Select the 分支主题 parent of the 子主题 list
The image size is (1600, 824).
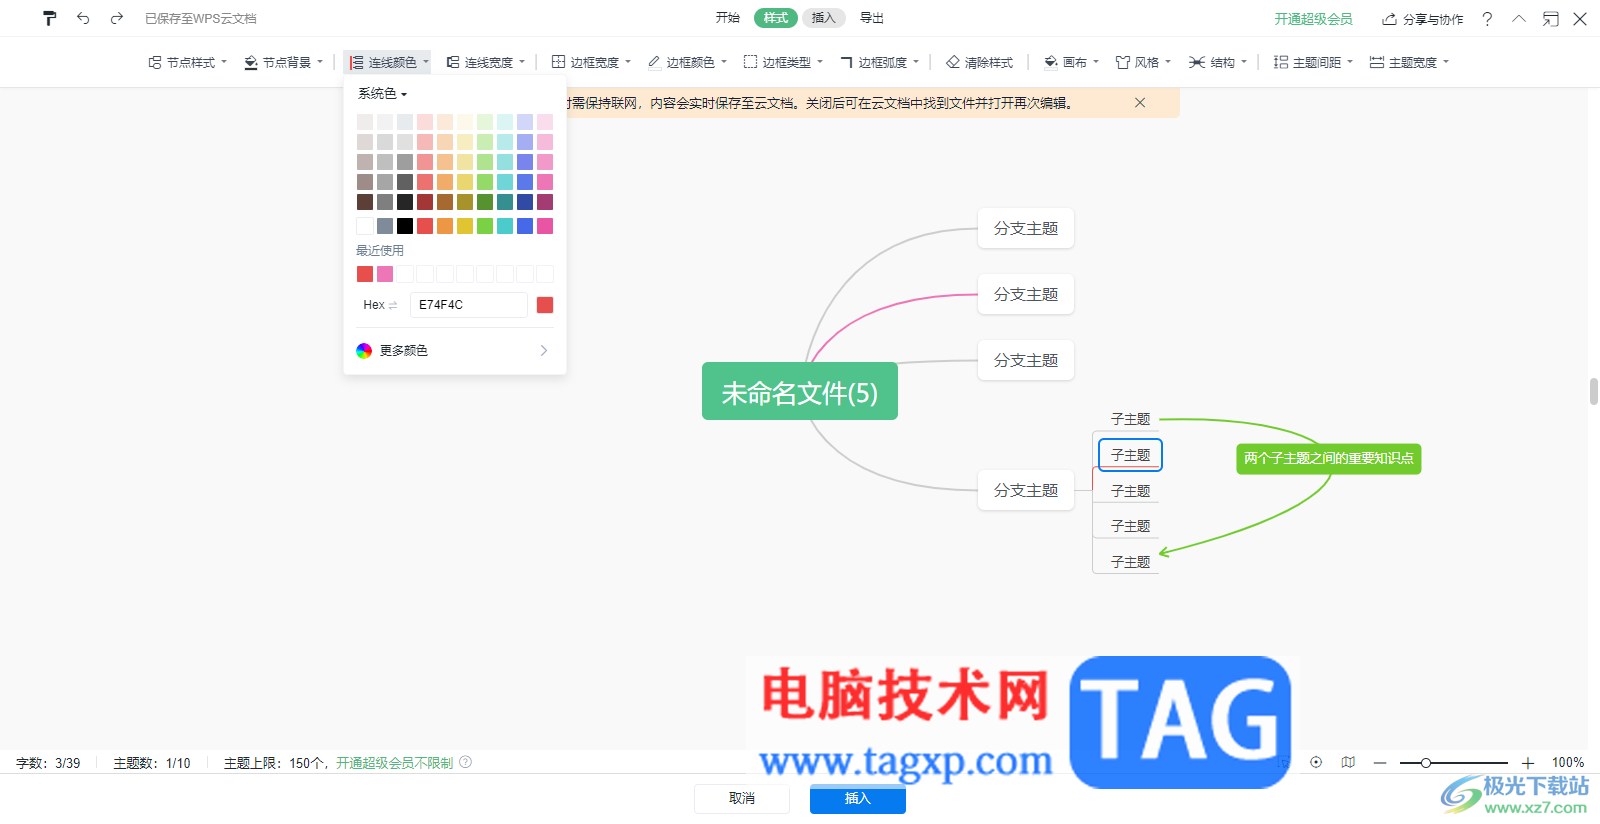(1026, 490)
